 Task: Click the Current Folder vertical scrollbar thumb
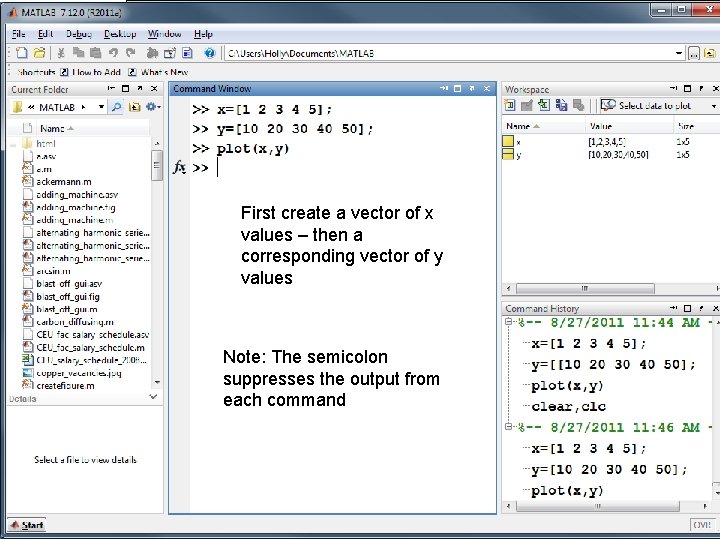click(157, 165)
